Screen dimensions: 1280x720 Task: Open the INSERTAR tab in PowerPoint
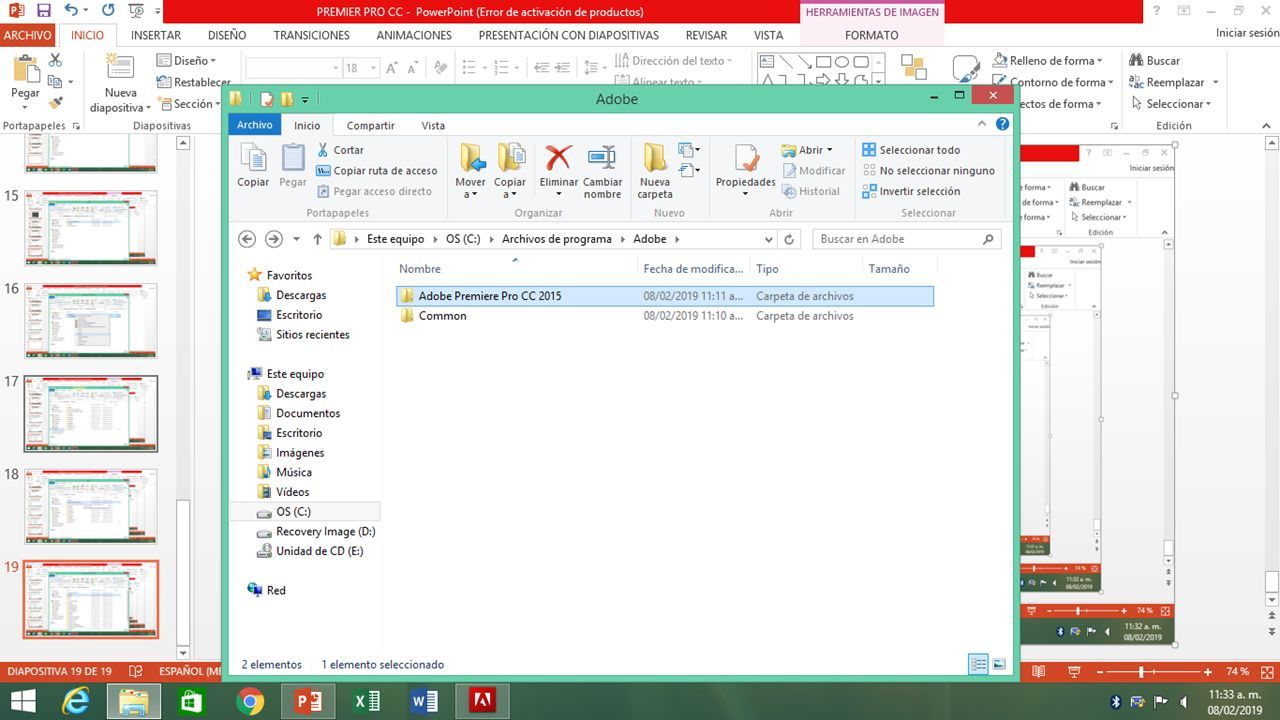pyautogui.click(x=156, y=35)
